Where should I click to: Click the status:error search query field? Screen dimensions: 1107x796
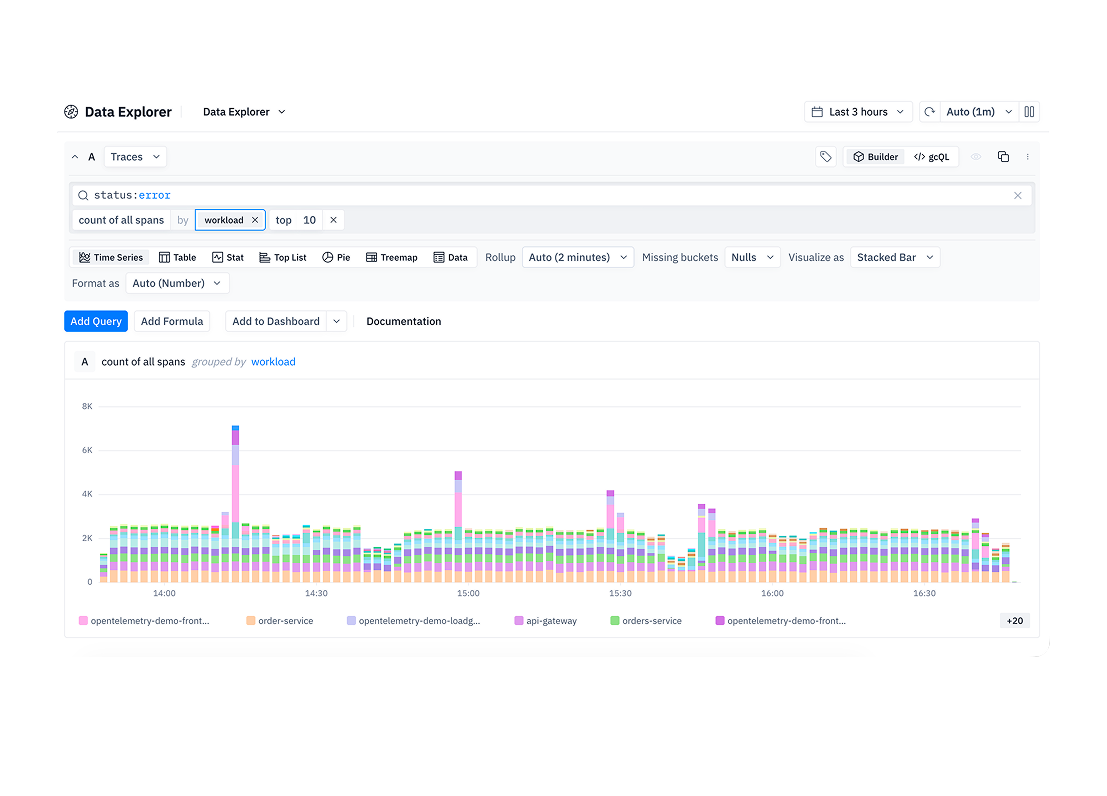(x=552, y=196)
